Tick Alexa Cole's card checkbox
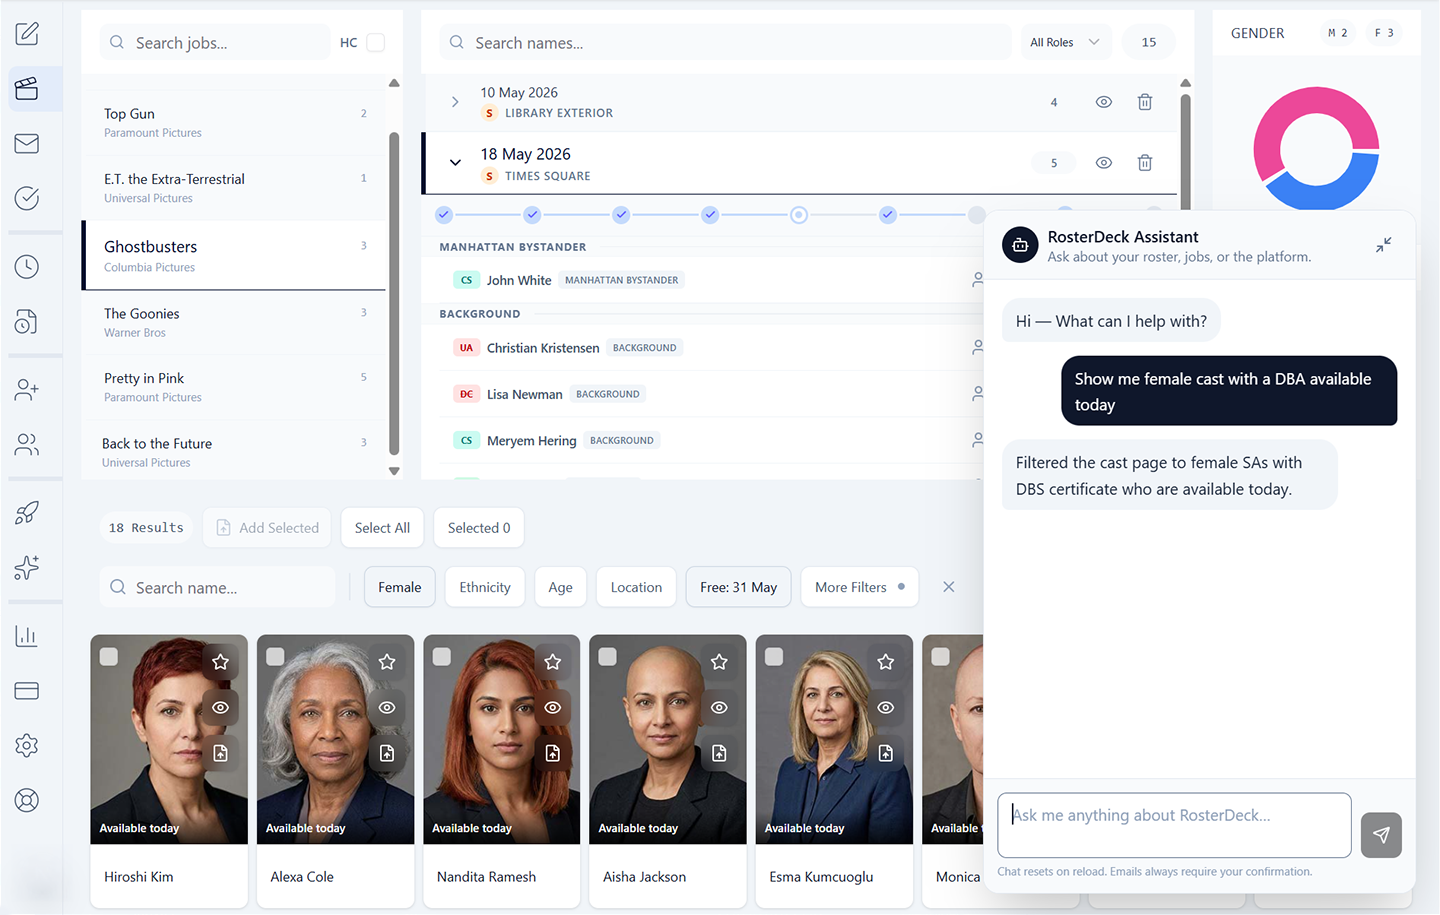This screenshot has height=915, width=1440. click(275, 657)
